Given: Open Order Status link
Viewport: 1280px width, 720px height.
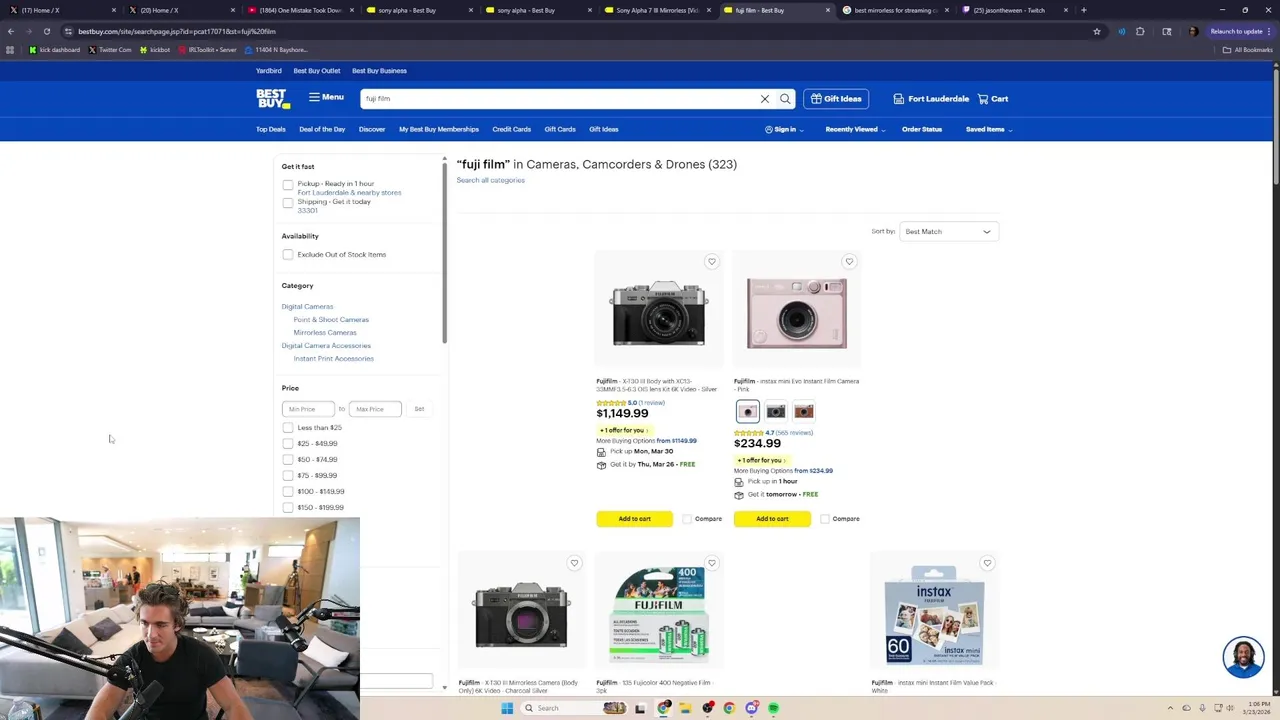Looking at the screenshot, I should pos(922,130).
